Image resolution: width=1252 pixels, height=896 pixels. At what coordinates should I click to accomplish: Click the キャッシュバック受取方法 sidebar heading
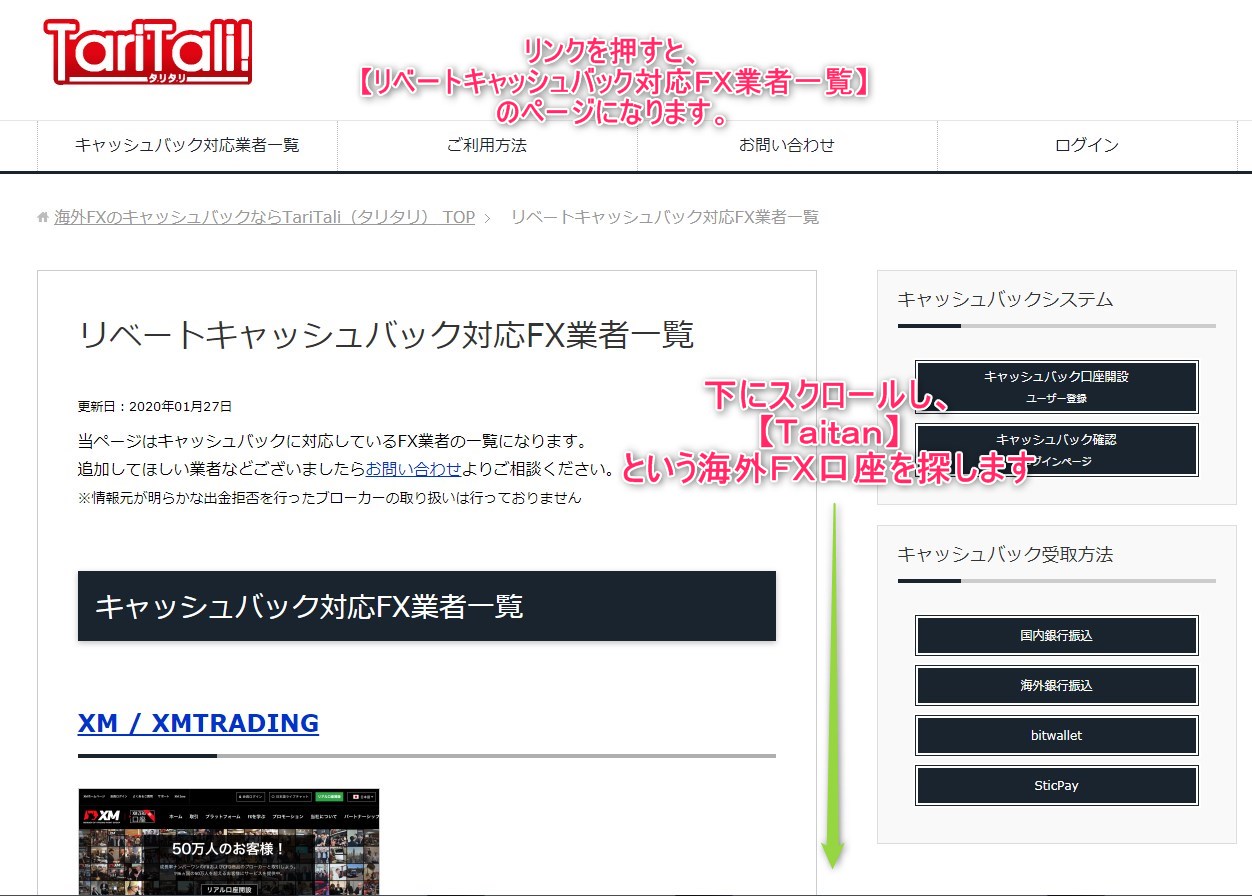click(x=1005, y=554)
